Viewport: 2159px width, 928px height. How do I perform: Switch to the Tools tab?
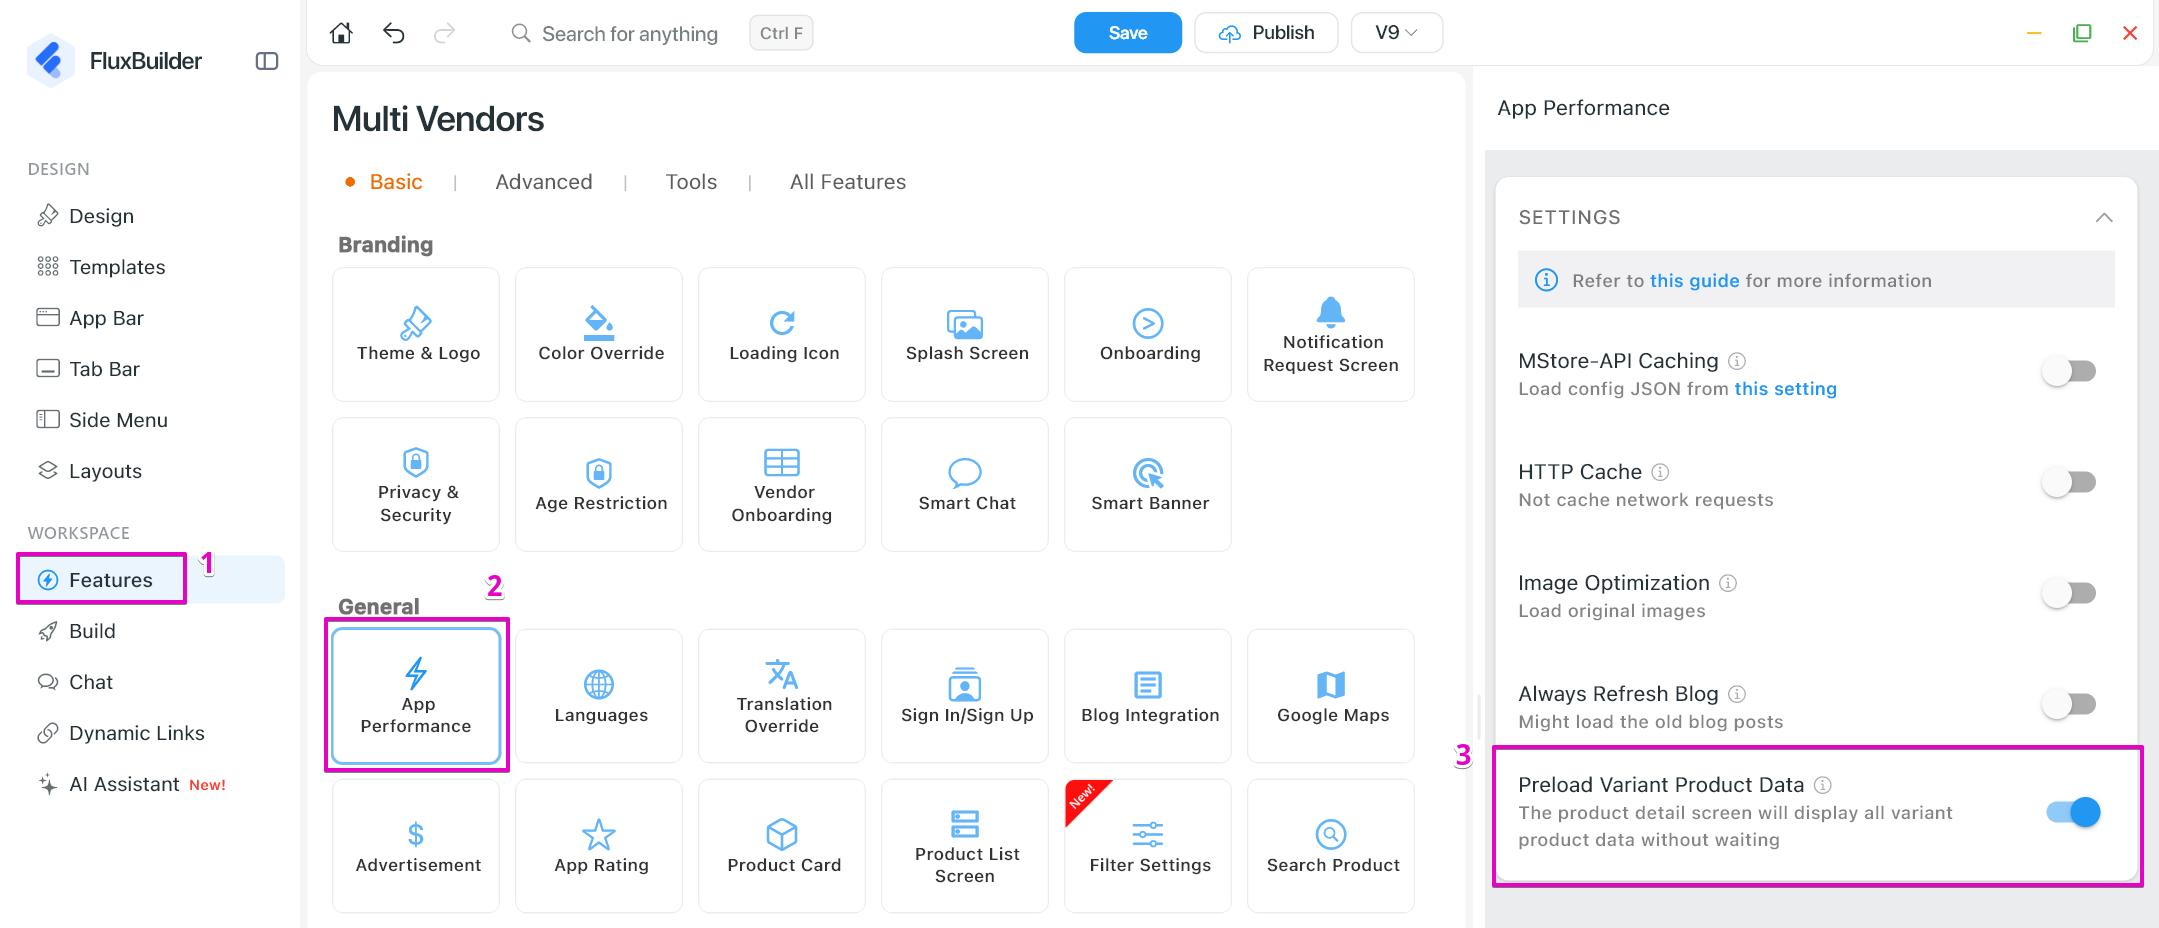coord(691,182)
